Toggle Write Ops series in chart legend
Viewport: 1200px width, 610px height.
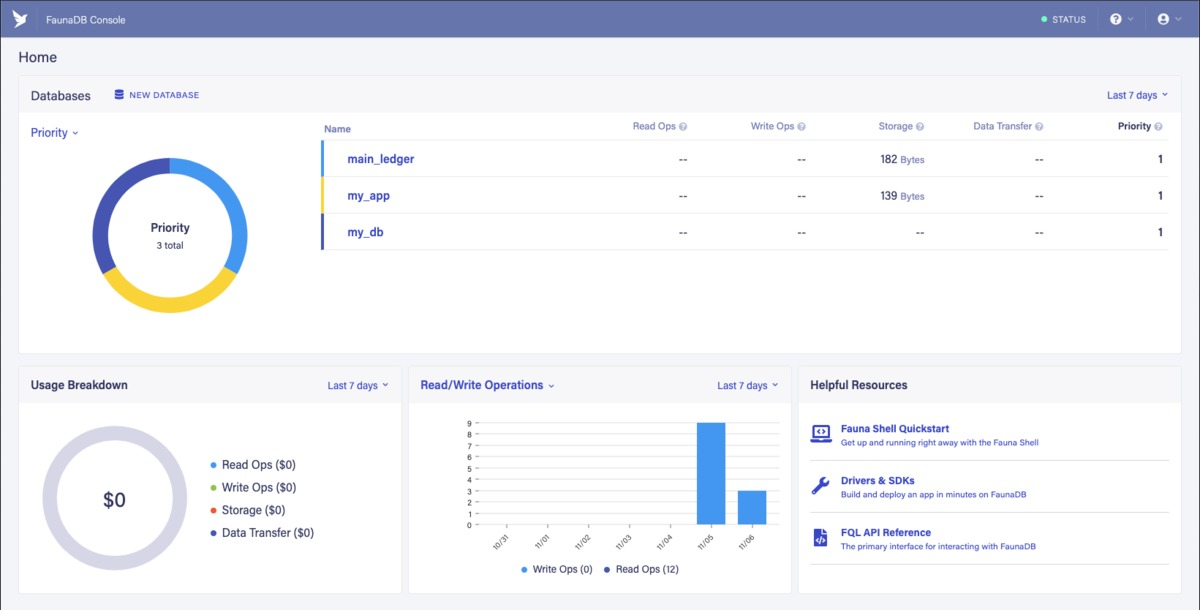coord(557,569)
